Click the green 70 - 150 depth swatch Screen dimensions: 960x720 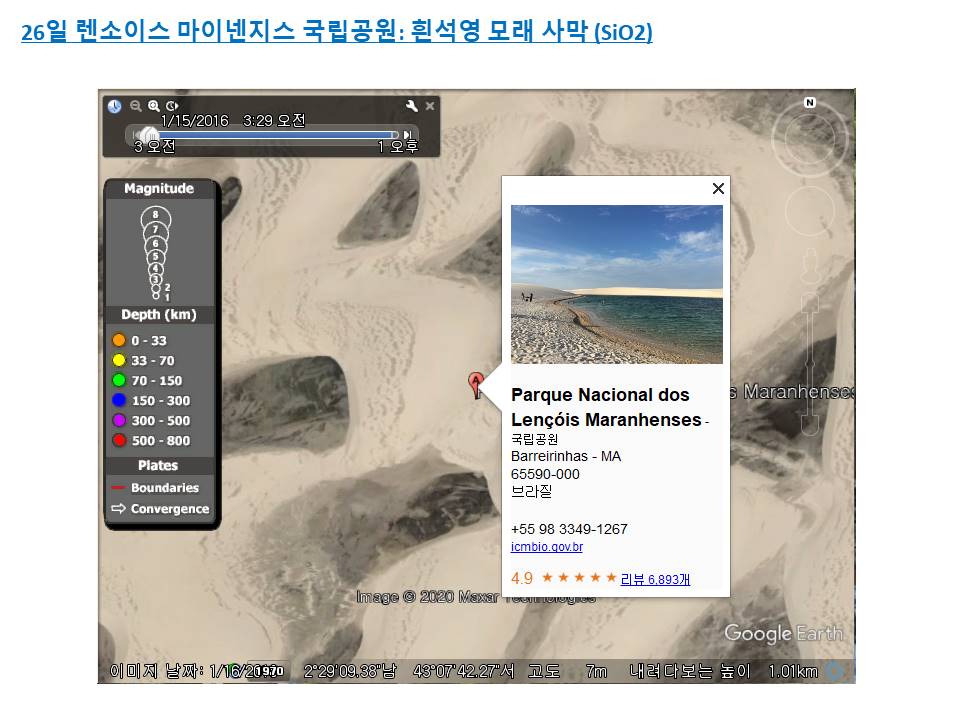(119, 380)
